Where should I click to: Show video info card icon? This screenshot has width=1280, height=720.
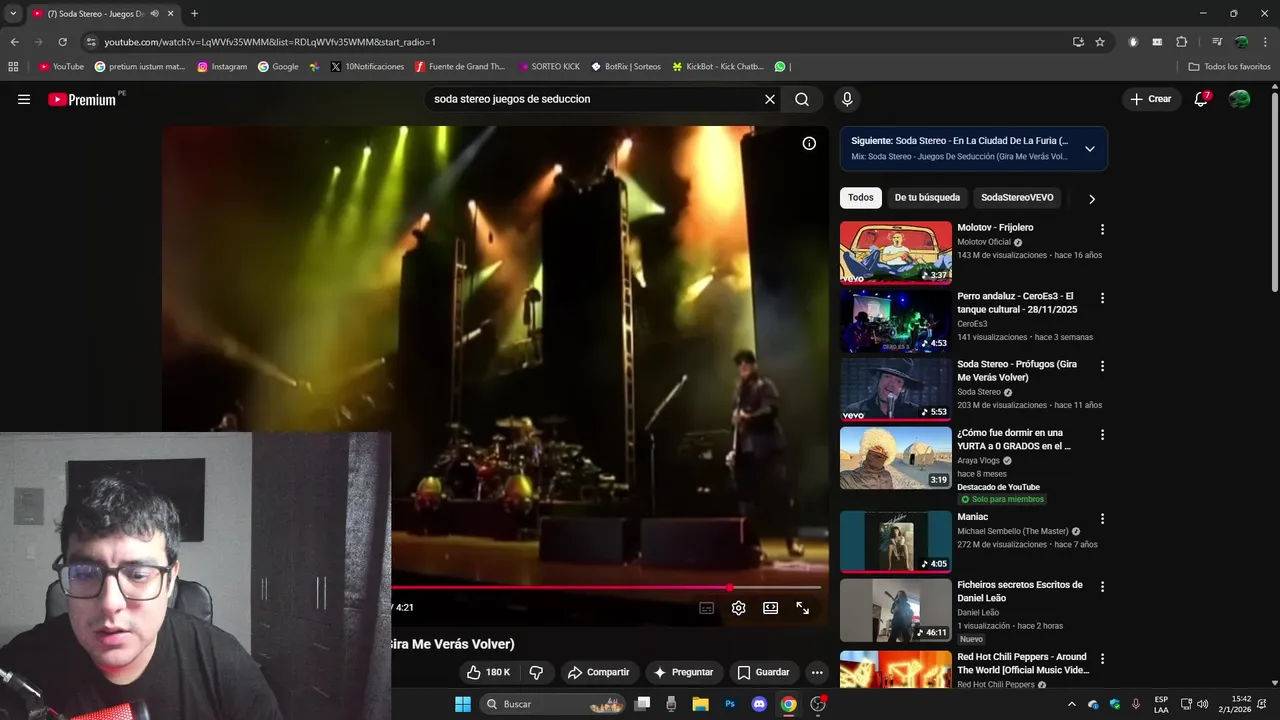(809, 143)
